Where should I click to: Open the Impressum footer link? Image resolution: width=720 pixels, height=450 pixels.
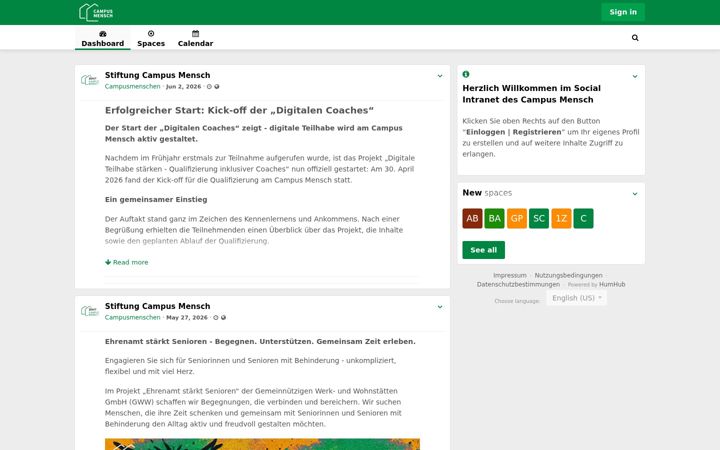(510, 276)
